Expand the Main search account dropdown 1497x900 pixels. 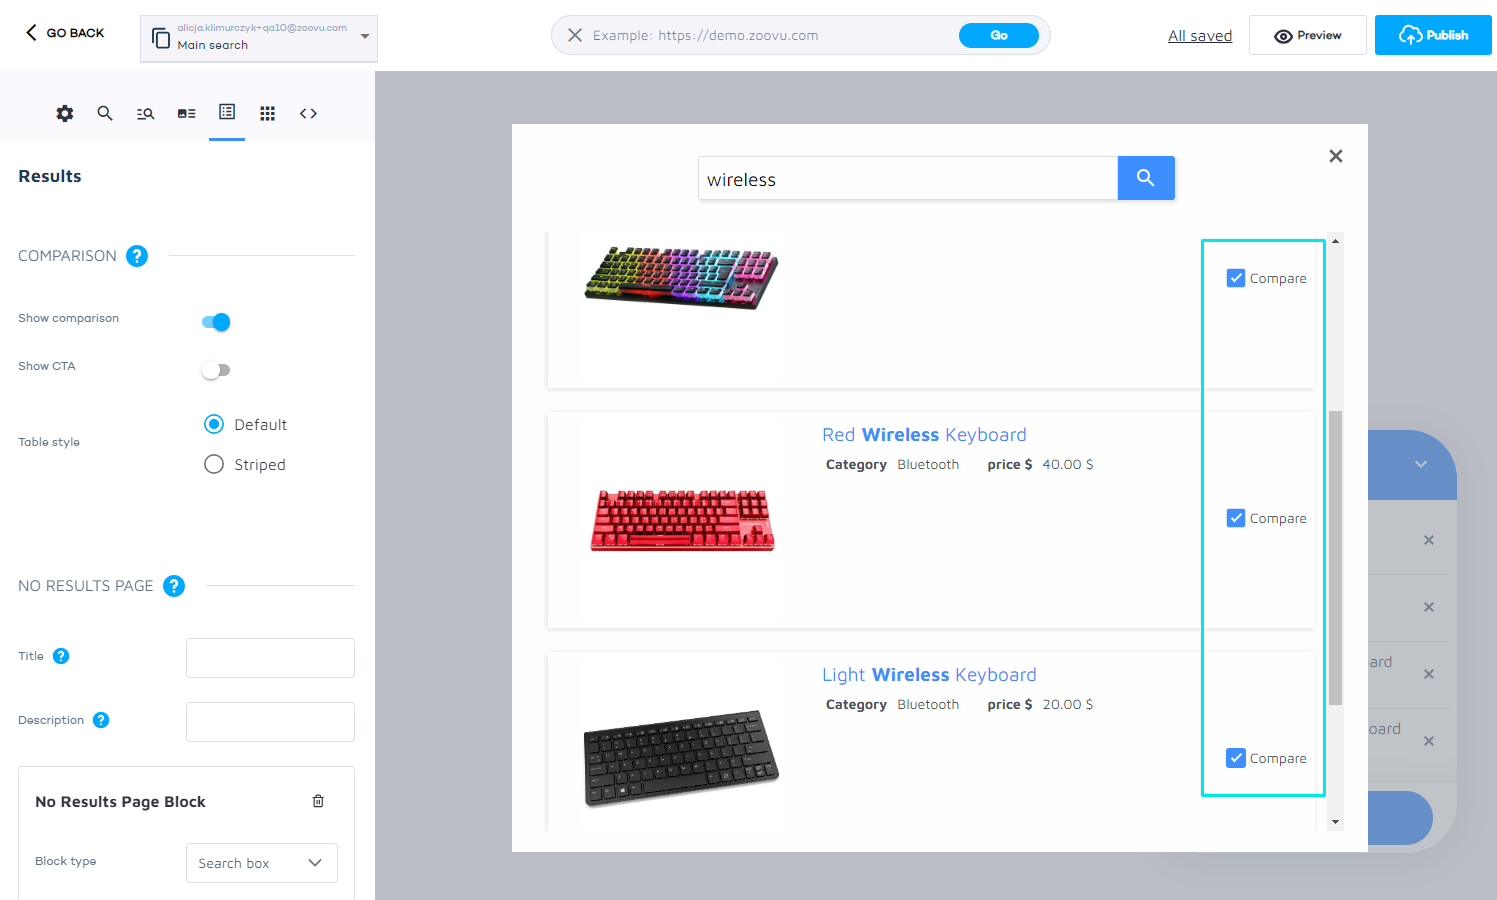coord(364,37)
